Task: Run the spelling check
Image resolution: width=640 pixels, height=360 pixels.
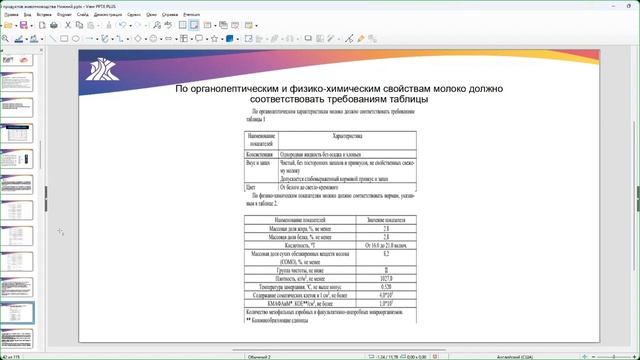Action: (x=168, y=25)
